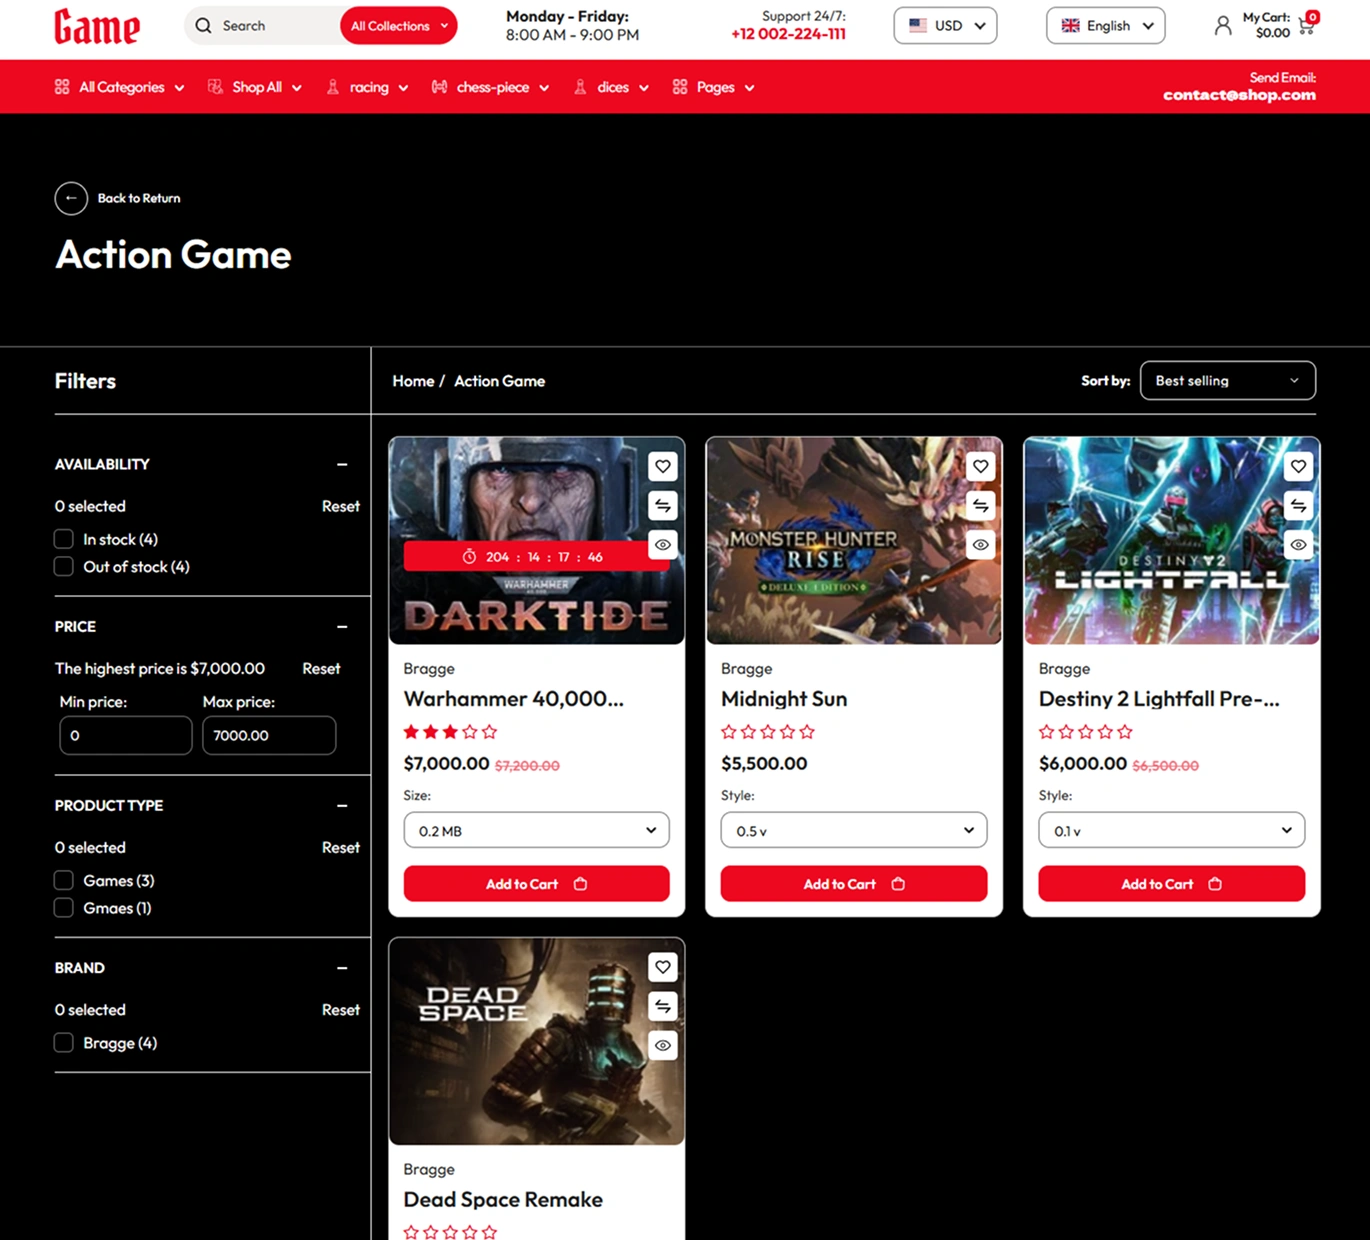Click the Destiny 2 Lightfall star rating
Image resolution: width=1370 pixels, height=1240 pixels.
[1086, 732]
